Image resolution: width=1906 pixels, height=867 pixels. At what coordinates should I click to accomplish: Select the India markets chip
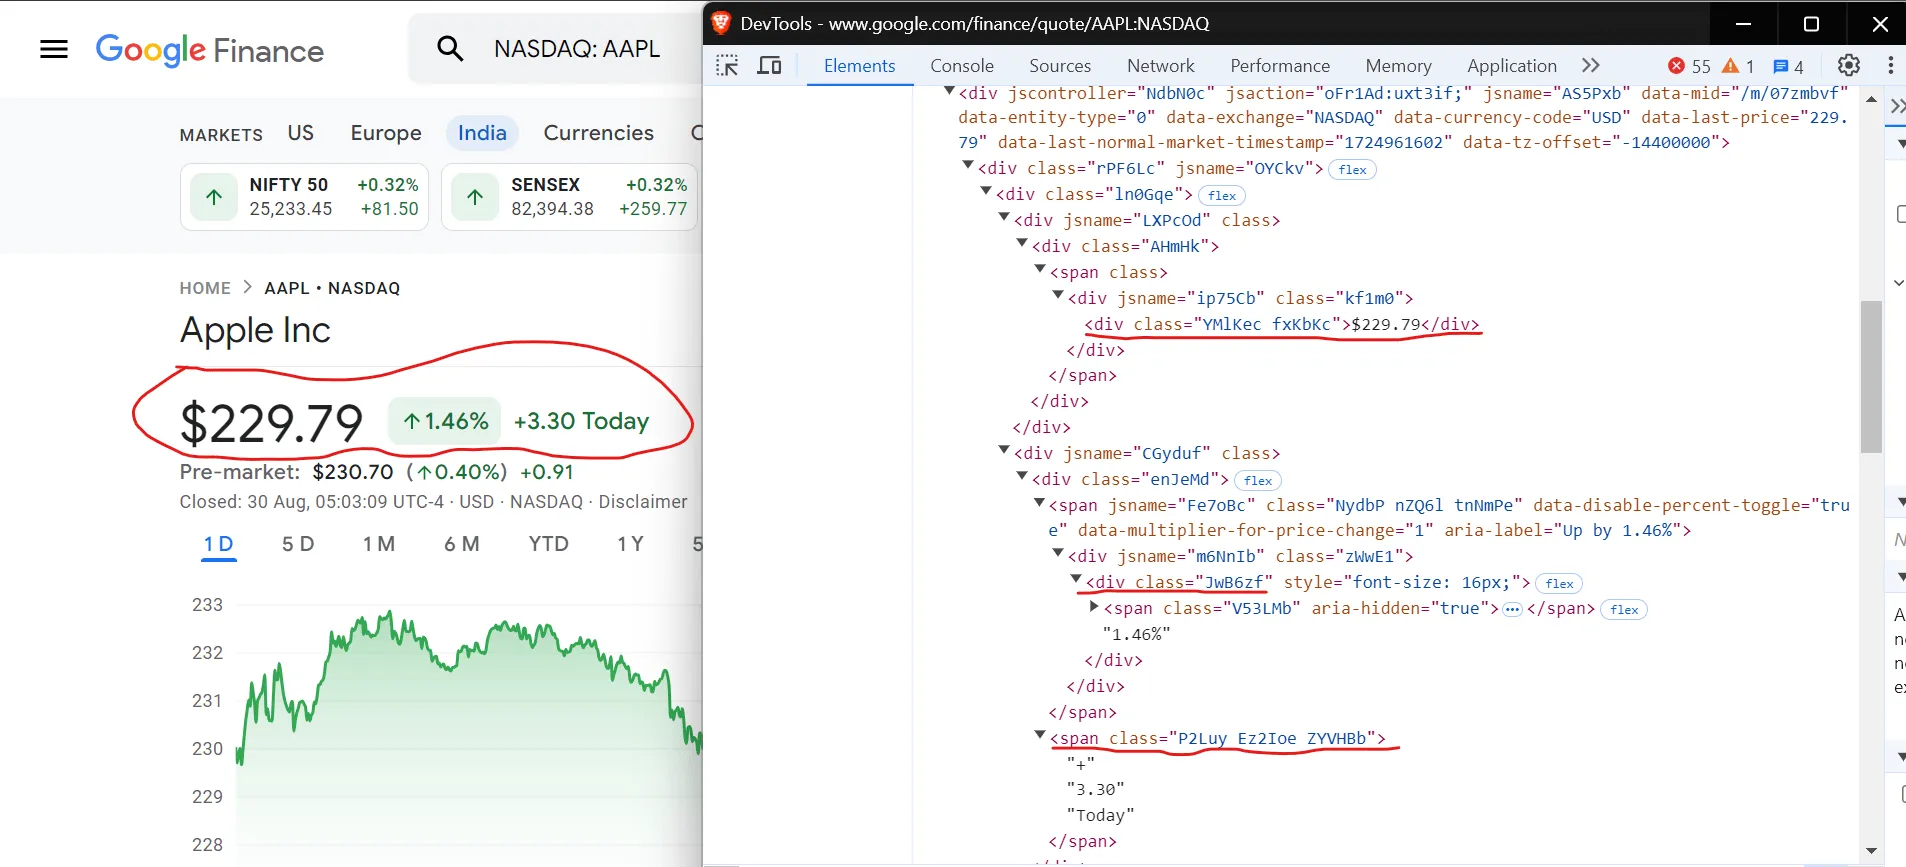pos(482,133)
